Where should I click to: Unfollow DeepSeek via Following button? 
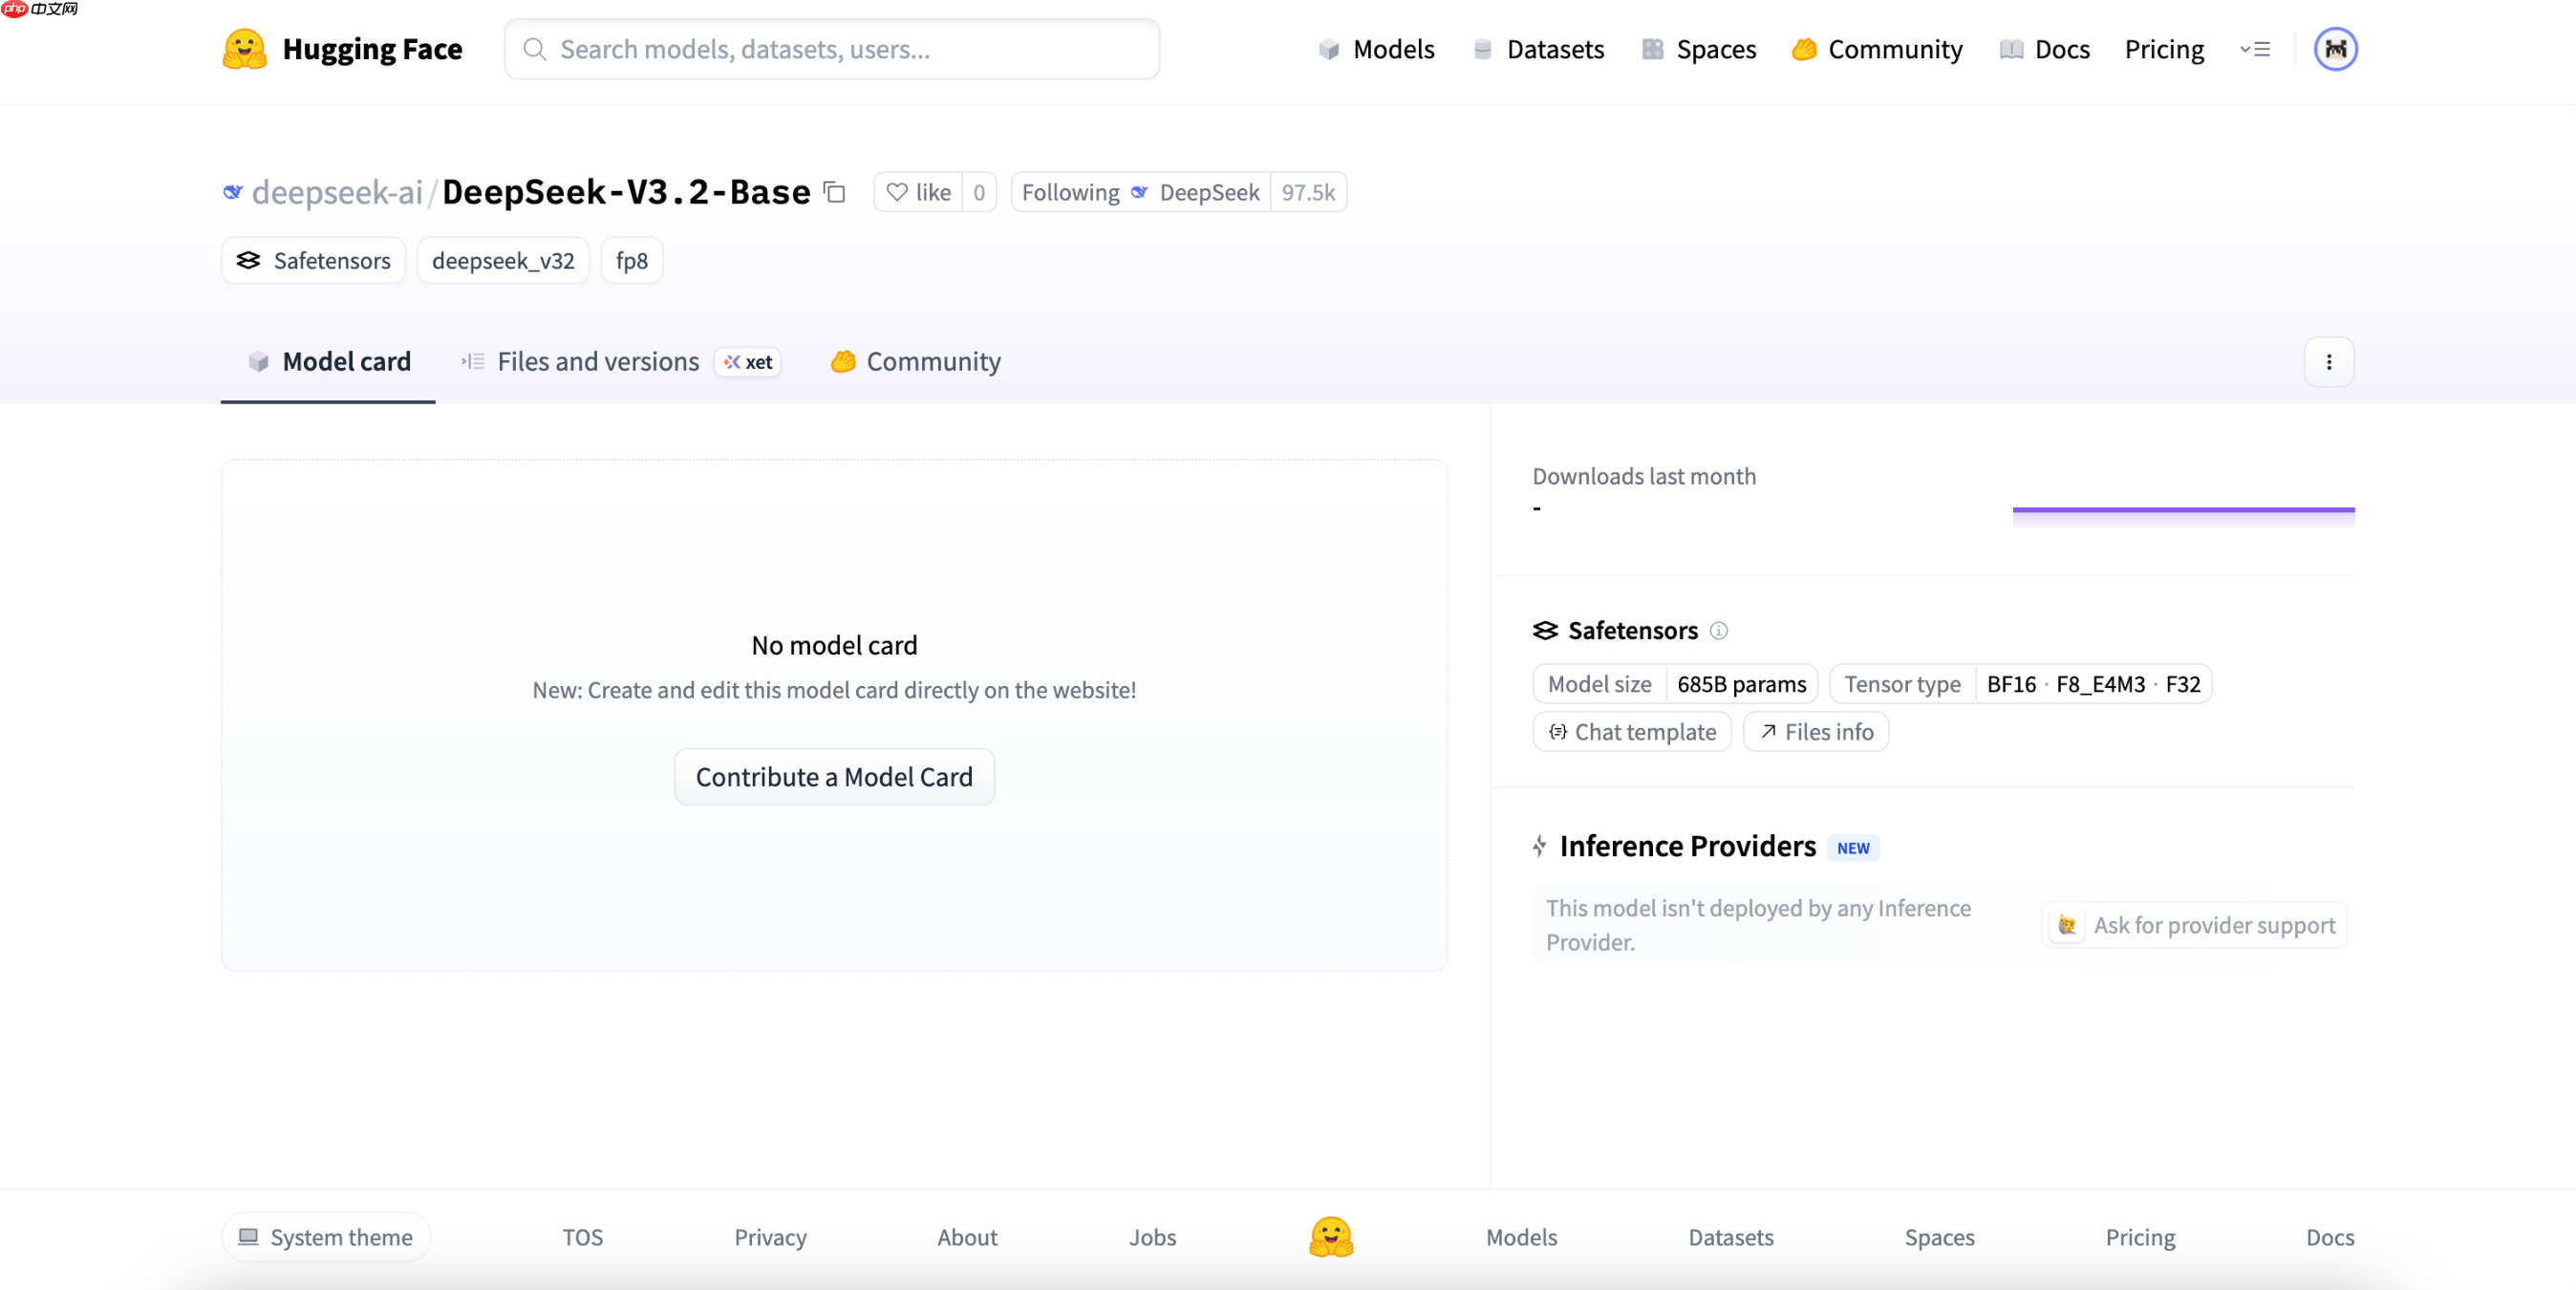point(1071,192)
